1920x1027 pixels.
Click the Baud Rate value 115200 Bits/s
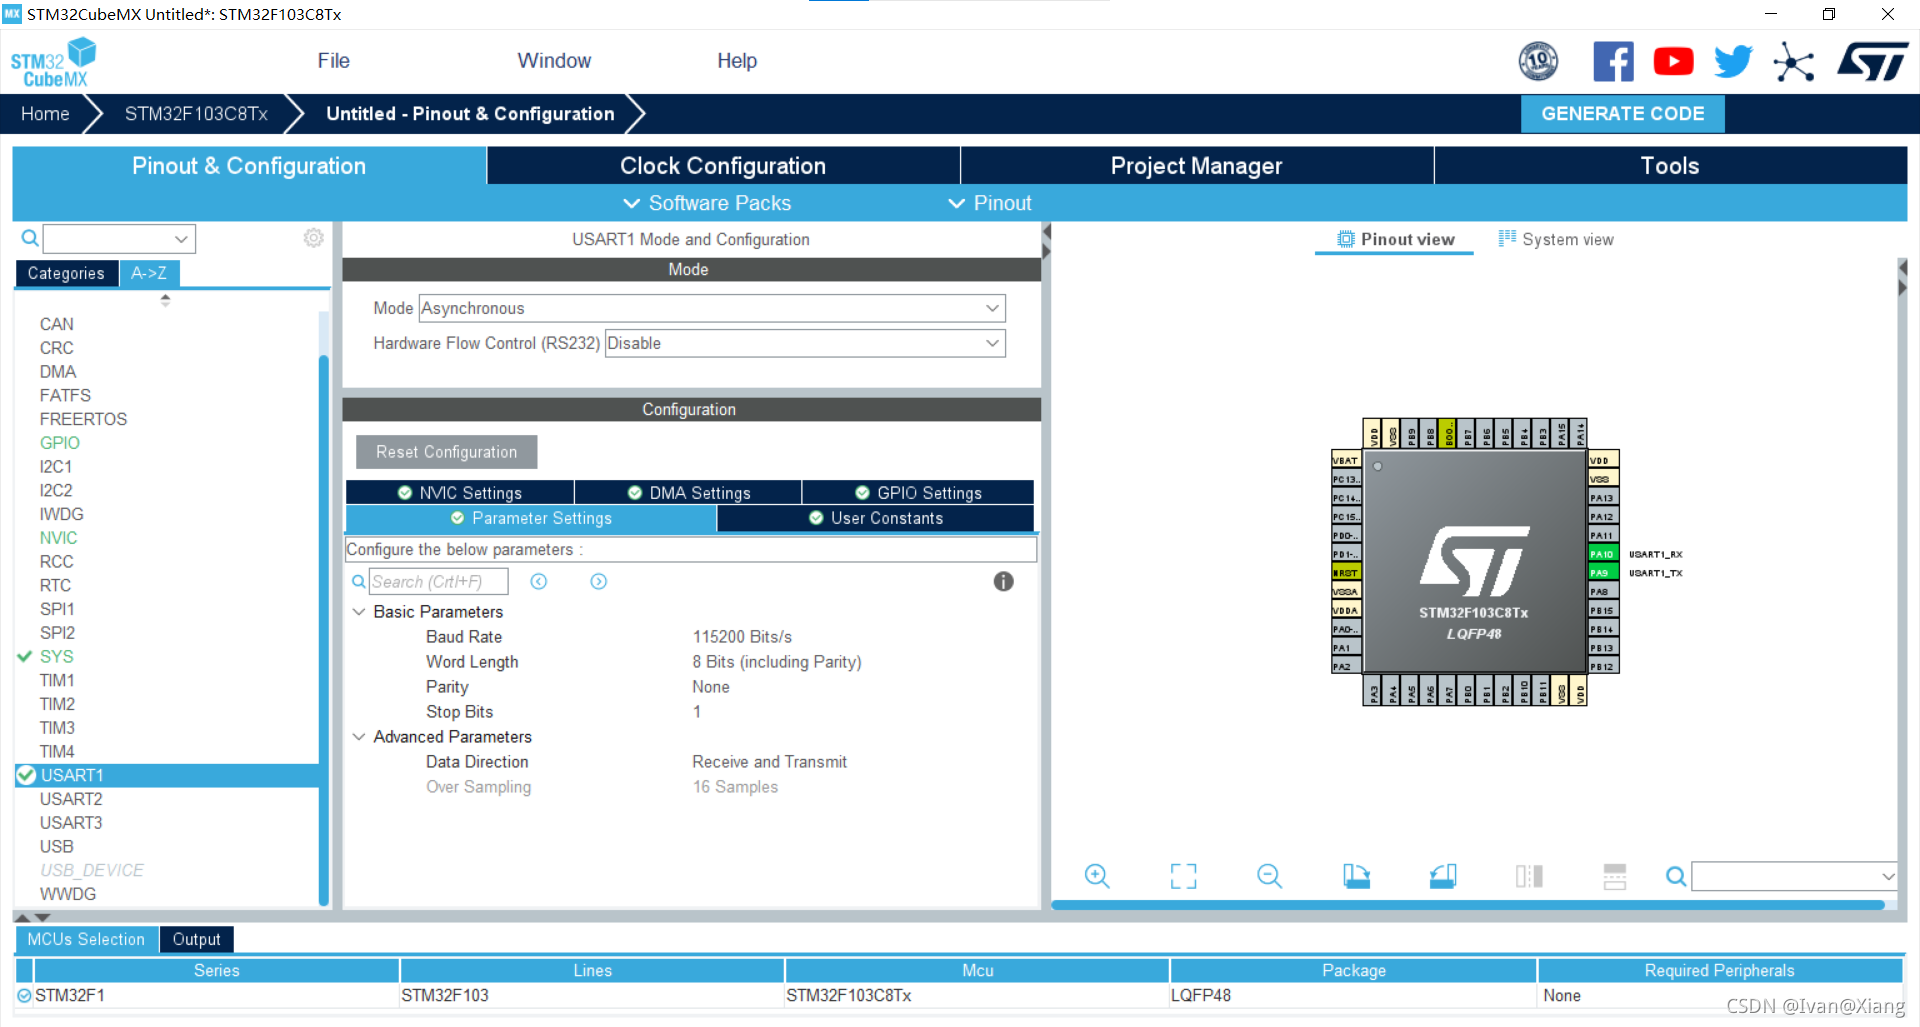742,637
